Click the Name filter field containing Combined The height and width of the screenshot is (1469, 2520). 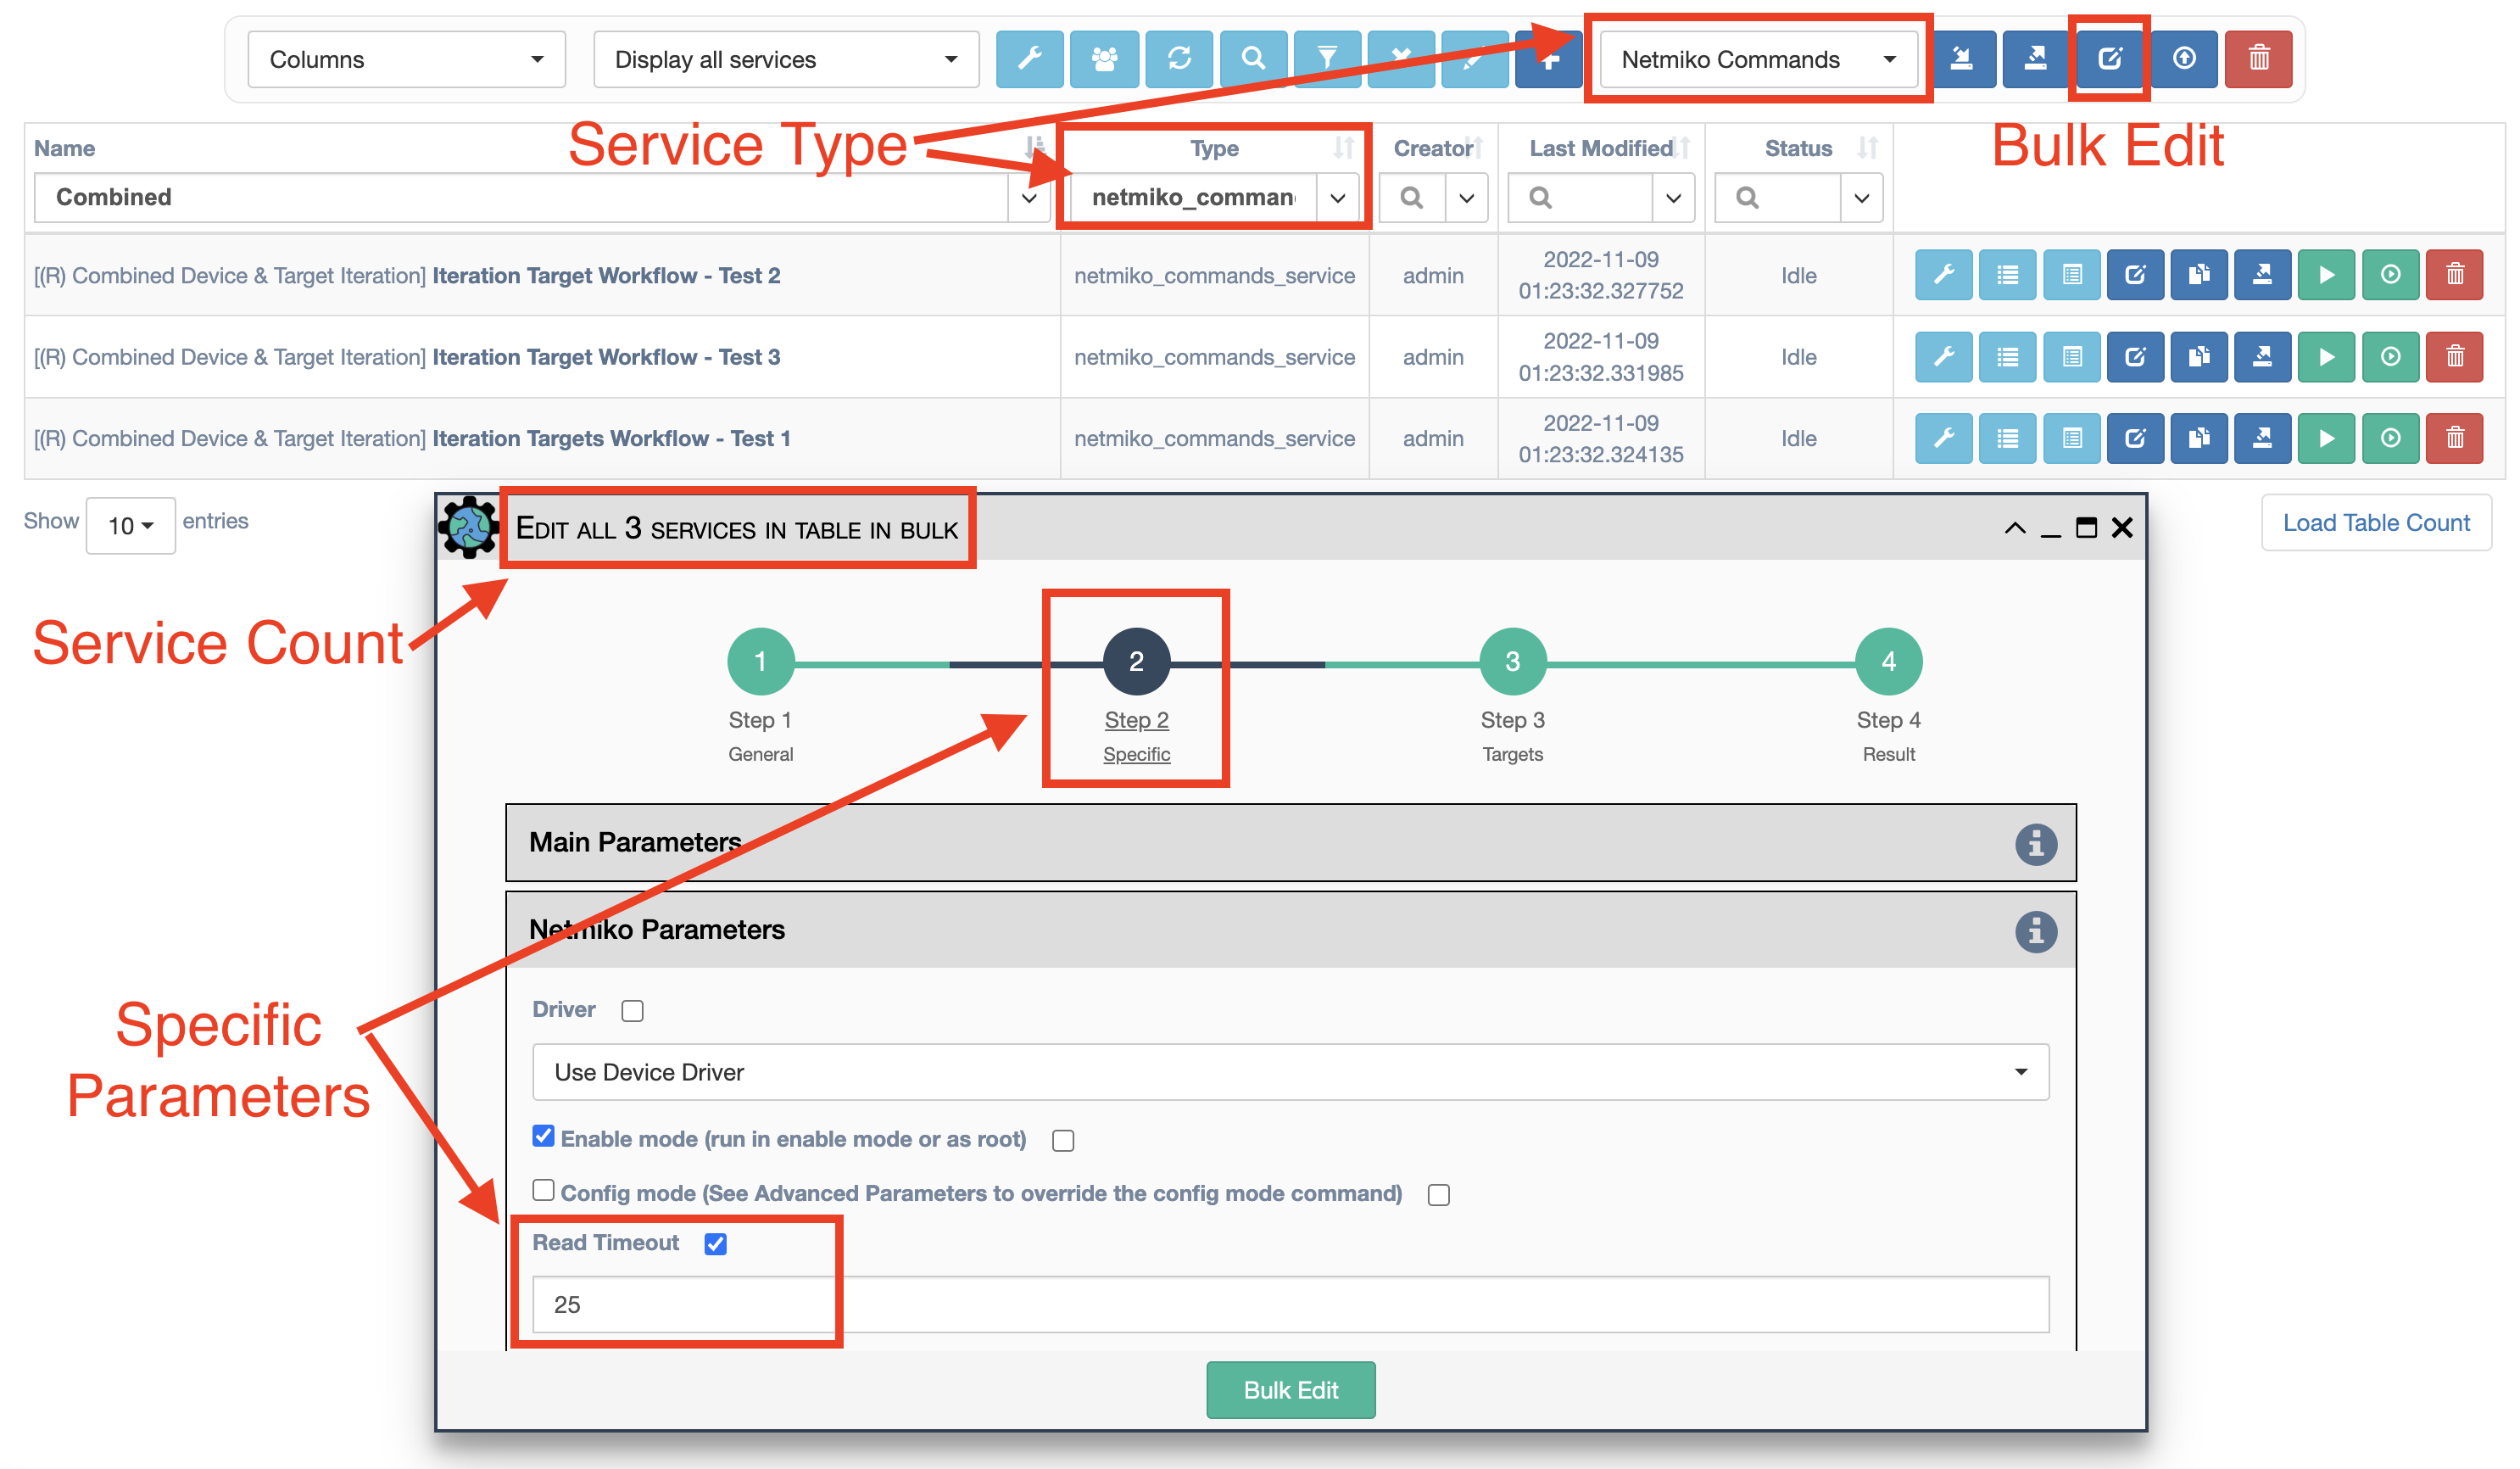521,198
